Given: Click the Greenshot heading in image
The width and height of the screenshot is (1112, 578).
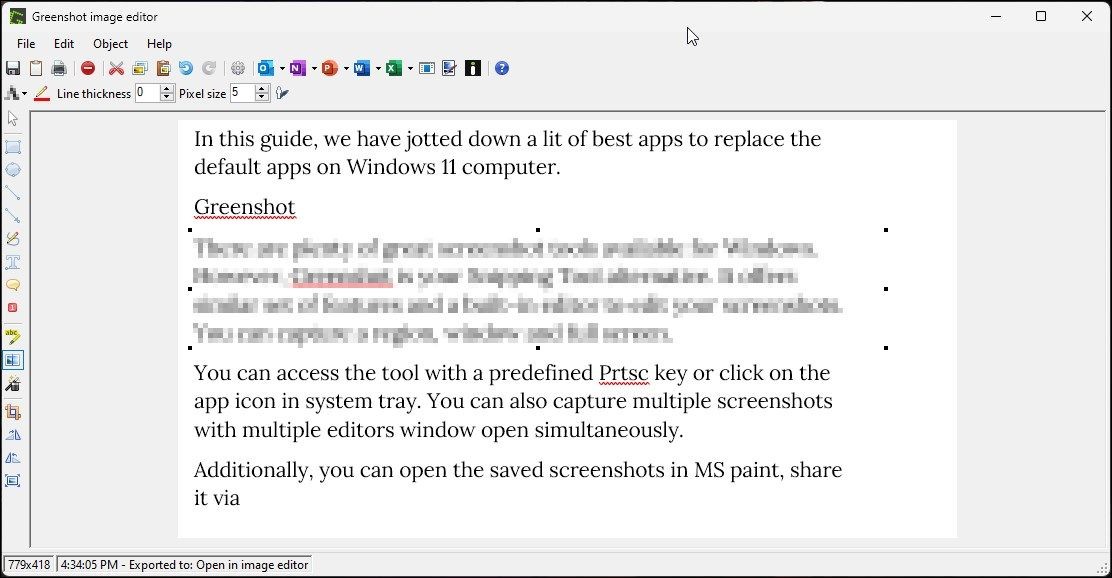Looking at the screenshot, I should (x=245, y=207).
